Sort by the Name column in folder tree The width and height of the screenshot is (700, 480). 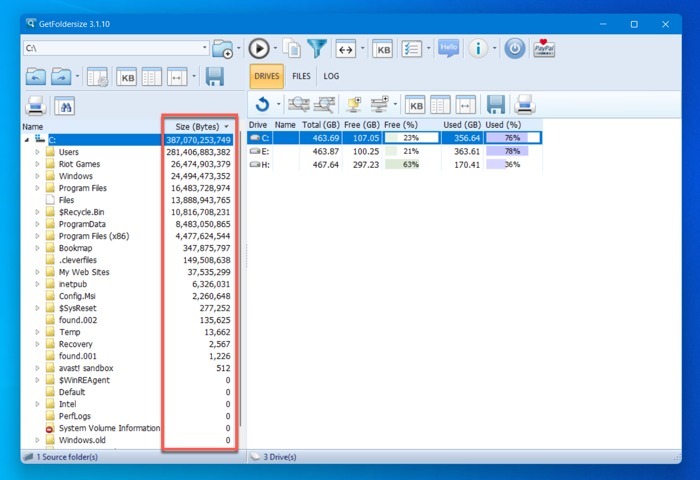click(x=33, y=127)
